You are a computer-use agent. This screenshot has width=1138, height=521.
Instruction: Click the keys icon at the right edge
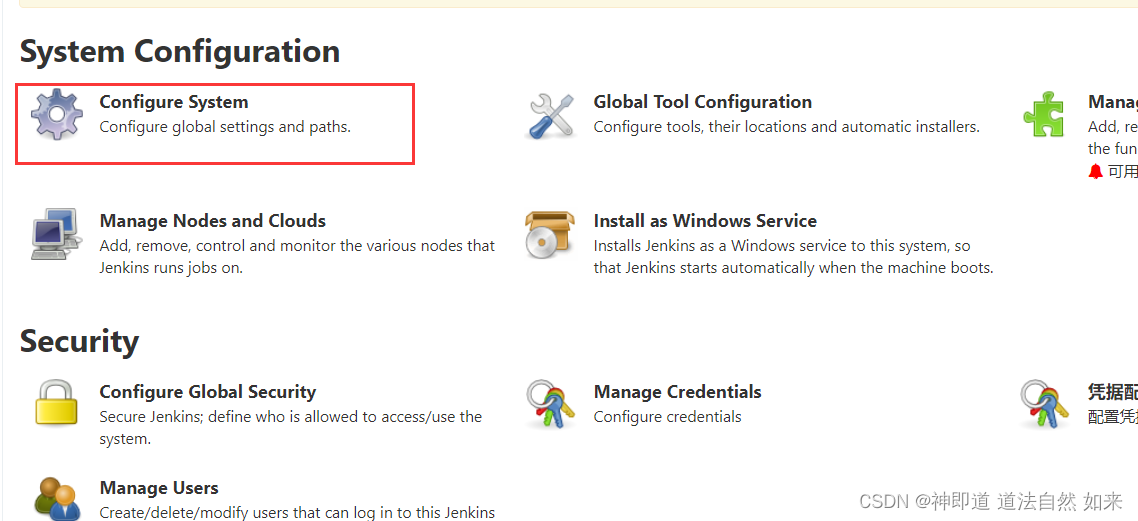[x=1044, y=405]
